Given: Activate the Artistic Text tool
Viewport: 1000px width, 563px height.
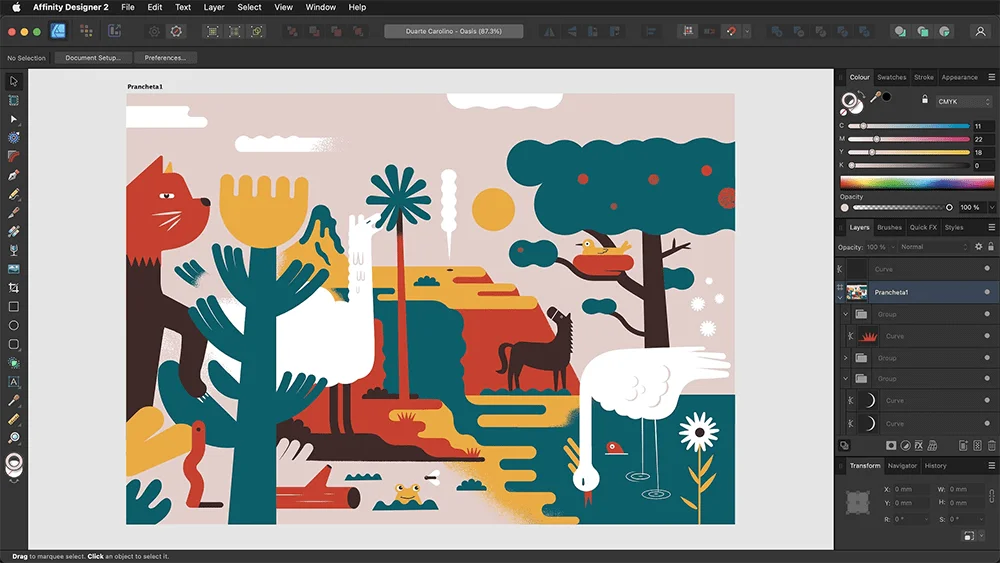Looking at the screenshot, I should pos(14,381).
